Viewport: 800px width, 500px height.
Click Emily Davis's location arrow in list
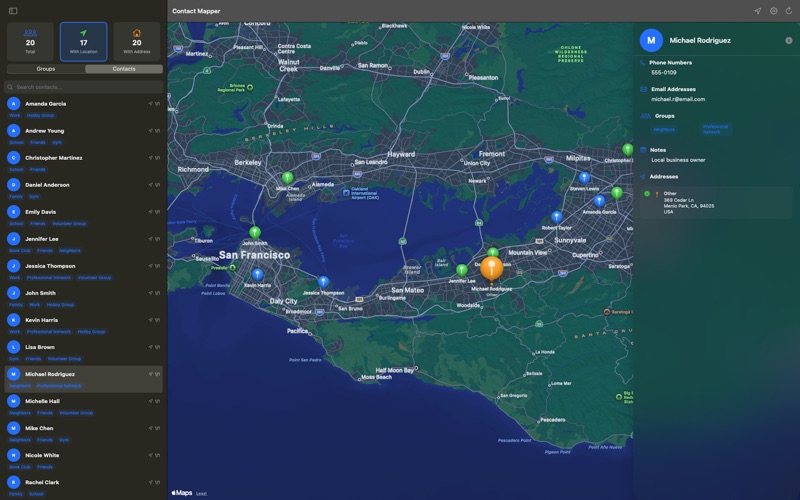point(151,212)
